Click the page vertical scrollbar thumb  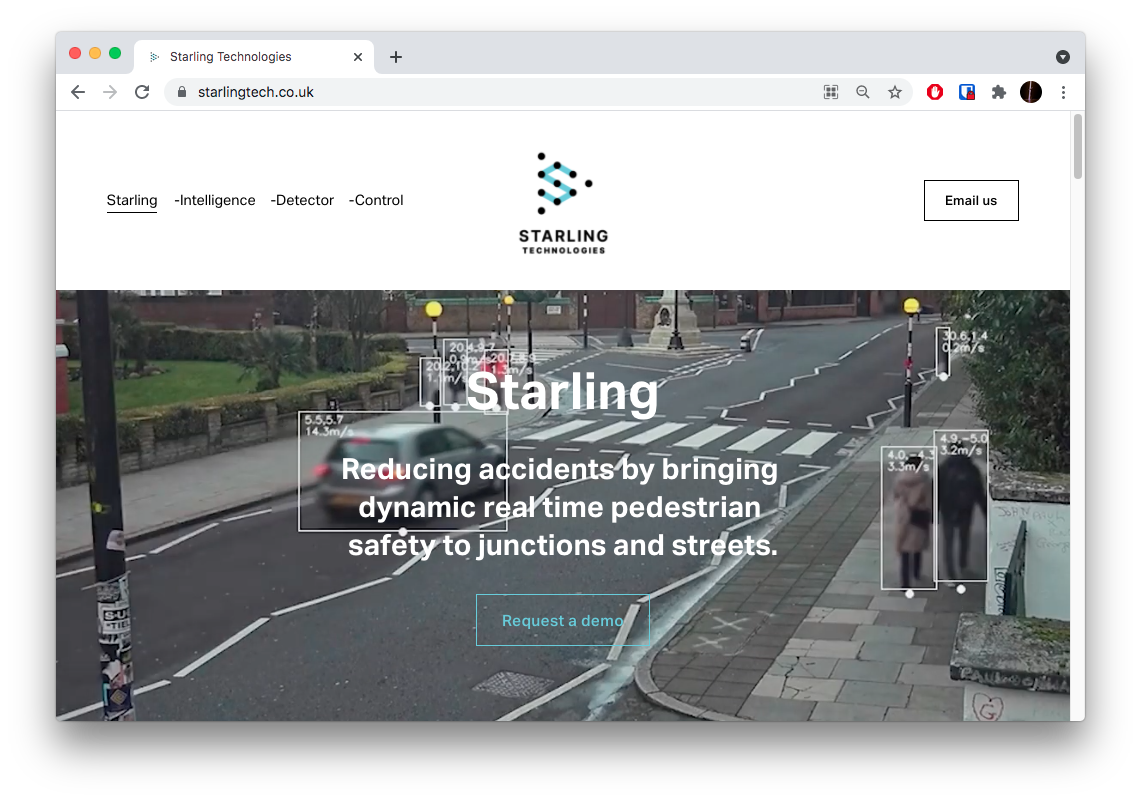pos(1078,146)
